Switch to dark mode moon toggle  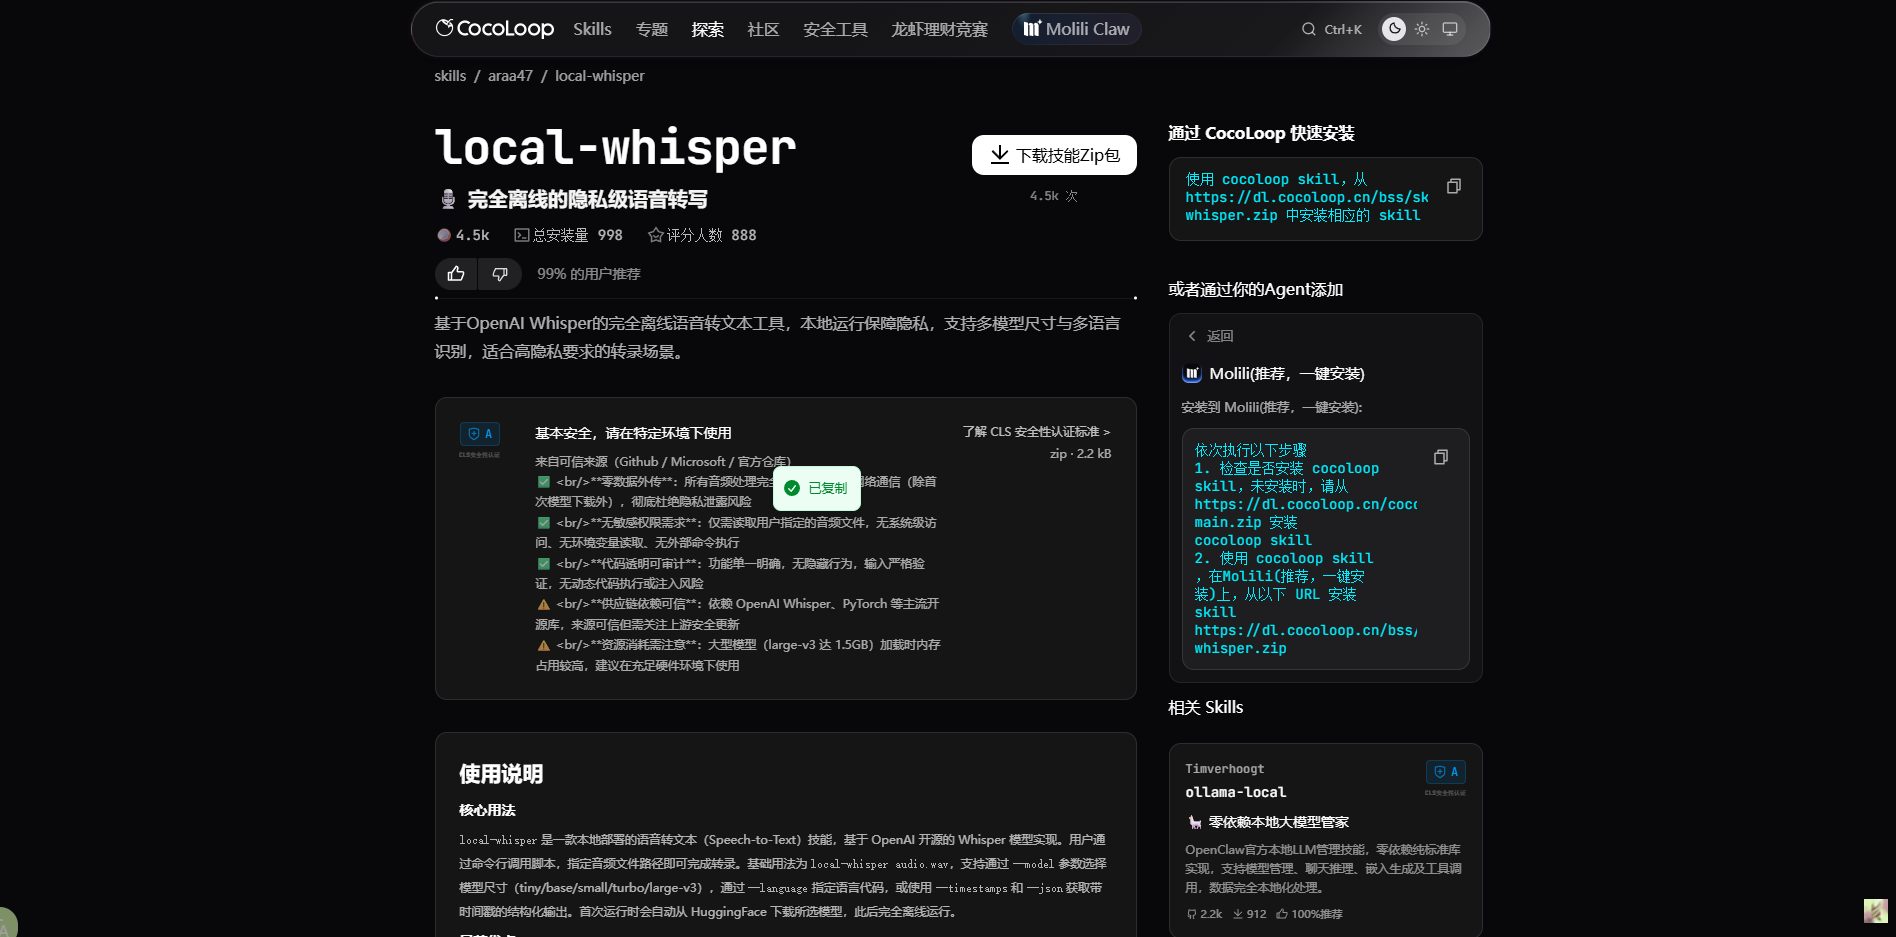[x=1394, y=29]
